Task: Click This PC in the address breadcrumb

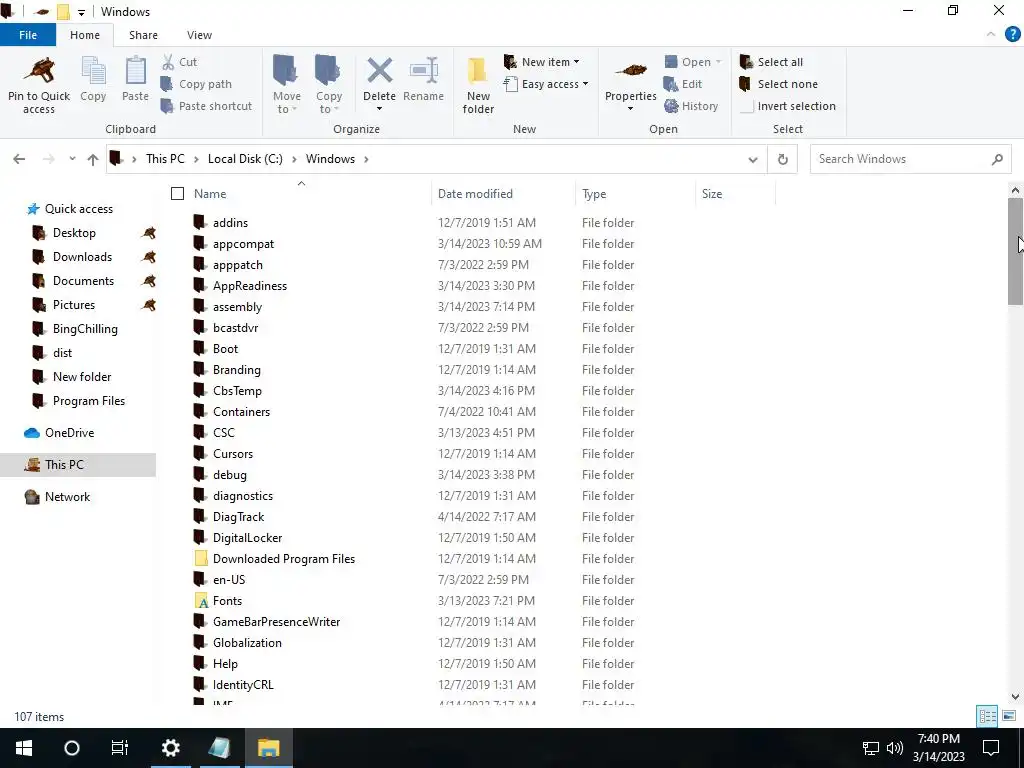Action: pos(165,159)
